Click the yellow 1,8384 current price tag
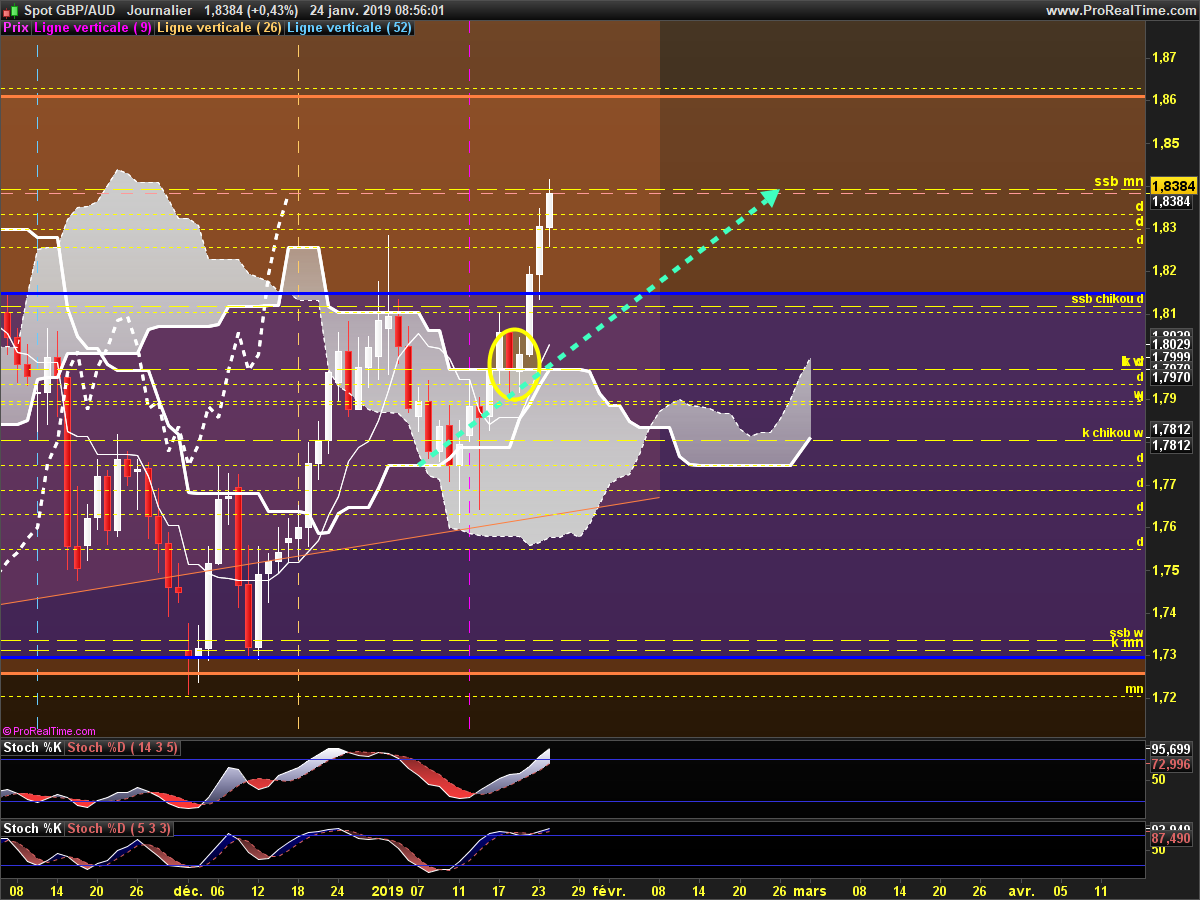 point(1172,186)
